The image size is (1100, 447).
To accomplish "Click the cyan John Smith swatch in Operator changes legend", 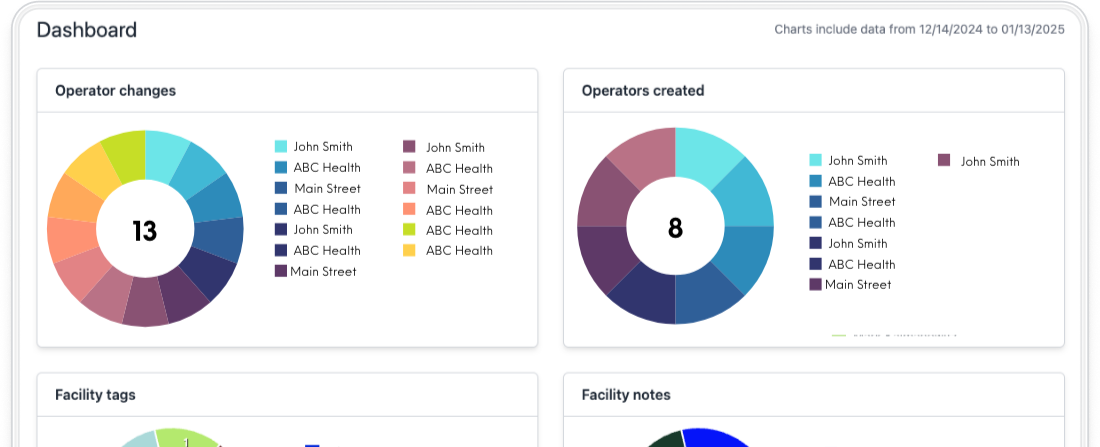I will (281, 147).
